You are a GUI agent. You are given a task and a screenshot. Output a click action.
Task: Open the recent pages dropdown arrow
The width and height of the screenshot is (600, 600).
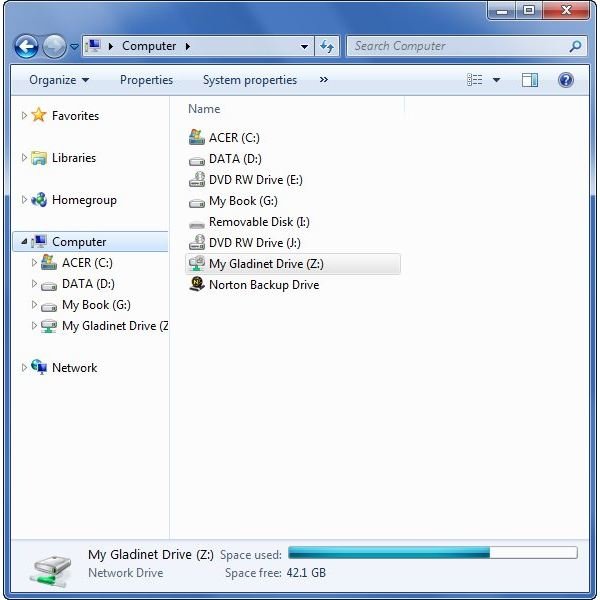74,47
